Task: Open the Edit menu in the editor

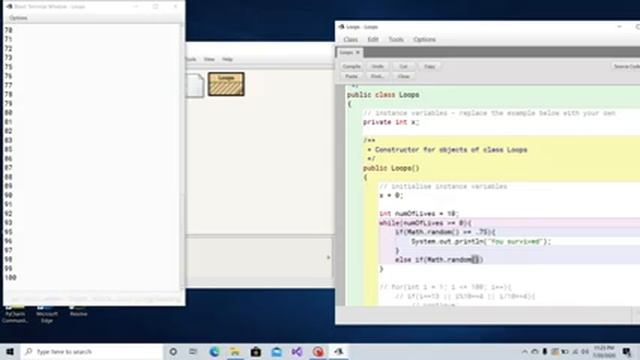Action: pyautogui.click(x=373, y=40)
